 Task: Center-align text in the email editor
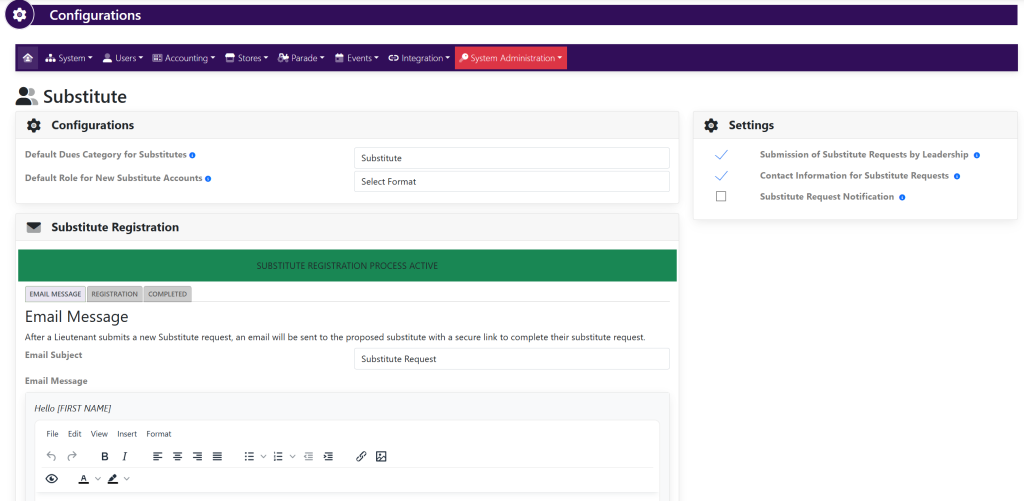pos(177,456)
